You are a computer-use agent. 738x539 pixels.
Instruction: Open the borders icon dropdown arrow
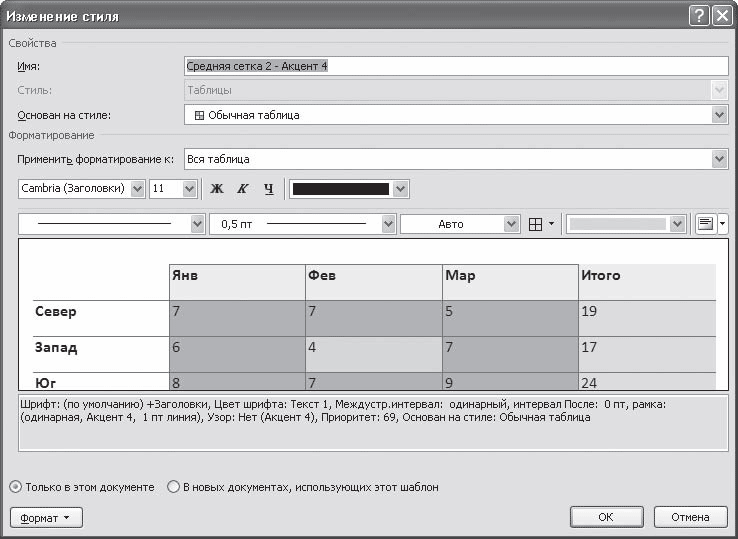[x=552, y=225]
